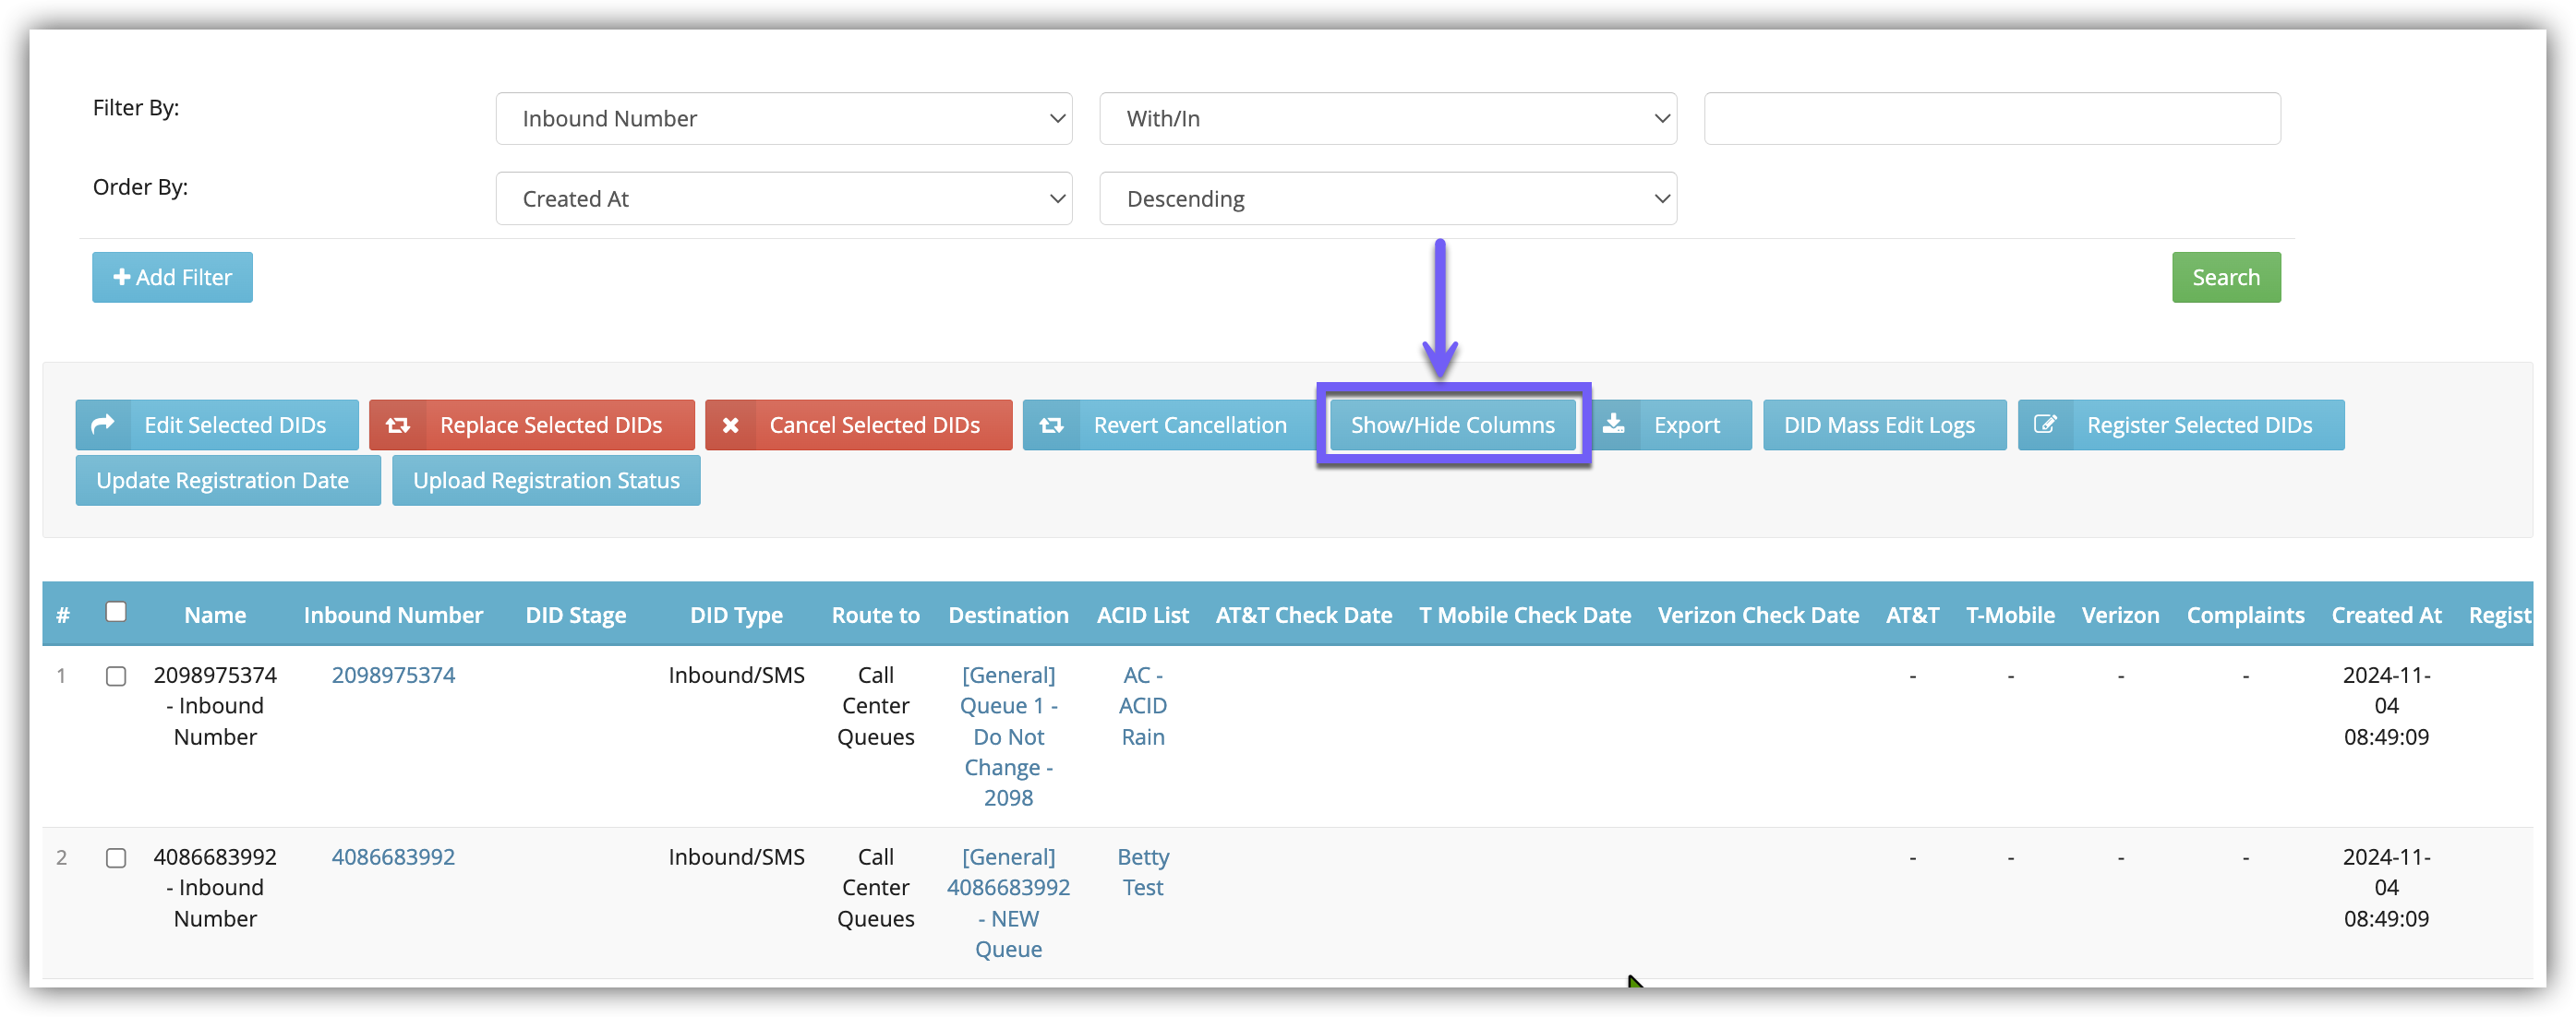Click the X icon on Cancel Selected DIDs
This screenshot has height=1017, width=2576.
point(731,425)
